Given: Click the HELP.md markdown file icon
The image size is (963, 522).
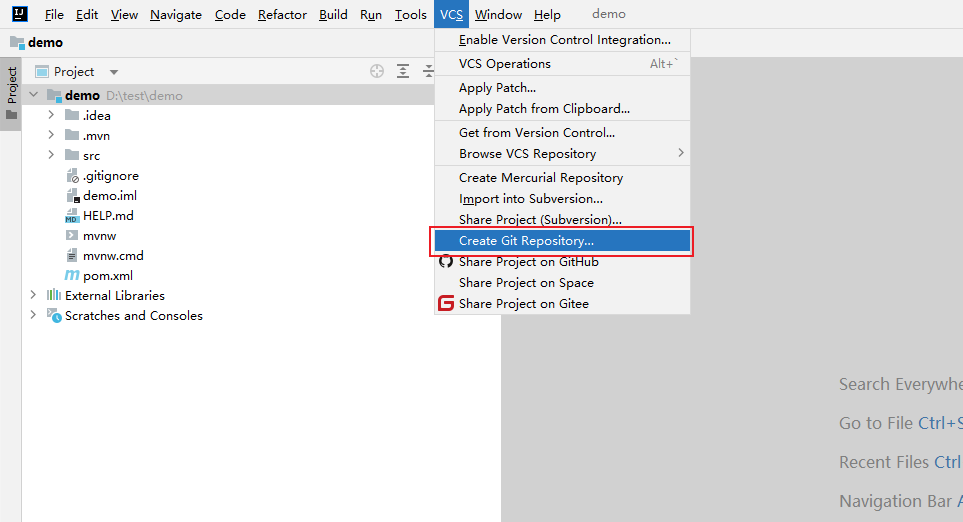Looking at the screenshot, I should pos(72,216).
